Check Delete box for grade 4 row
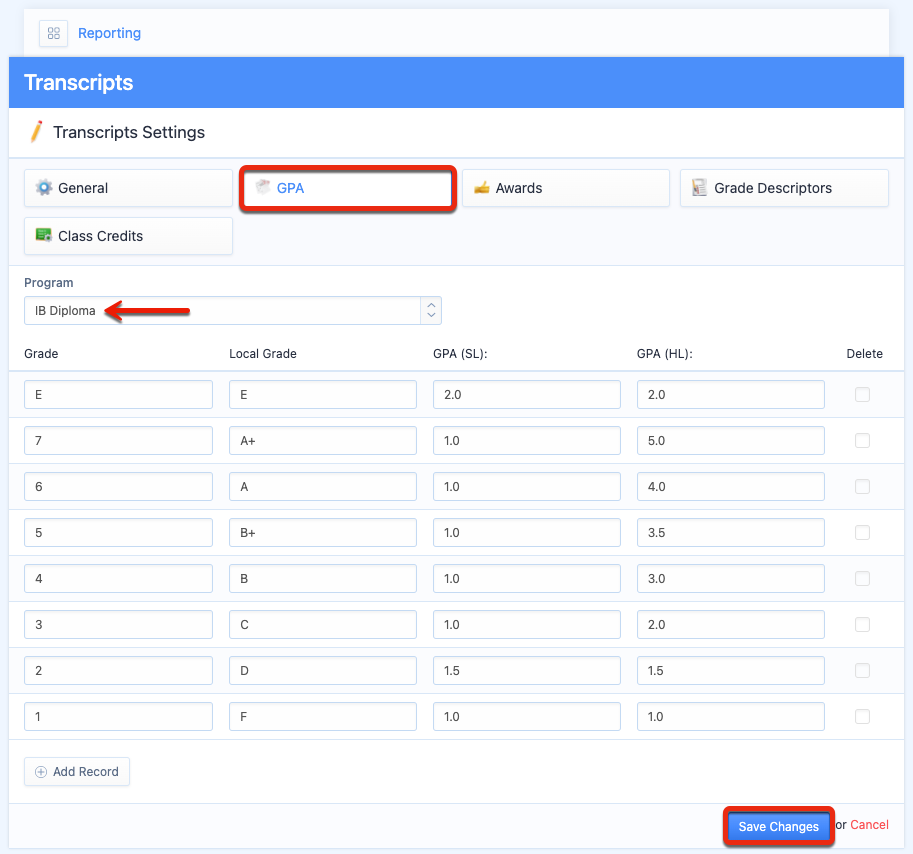 (862, 579)
